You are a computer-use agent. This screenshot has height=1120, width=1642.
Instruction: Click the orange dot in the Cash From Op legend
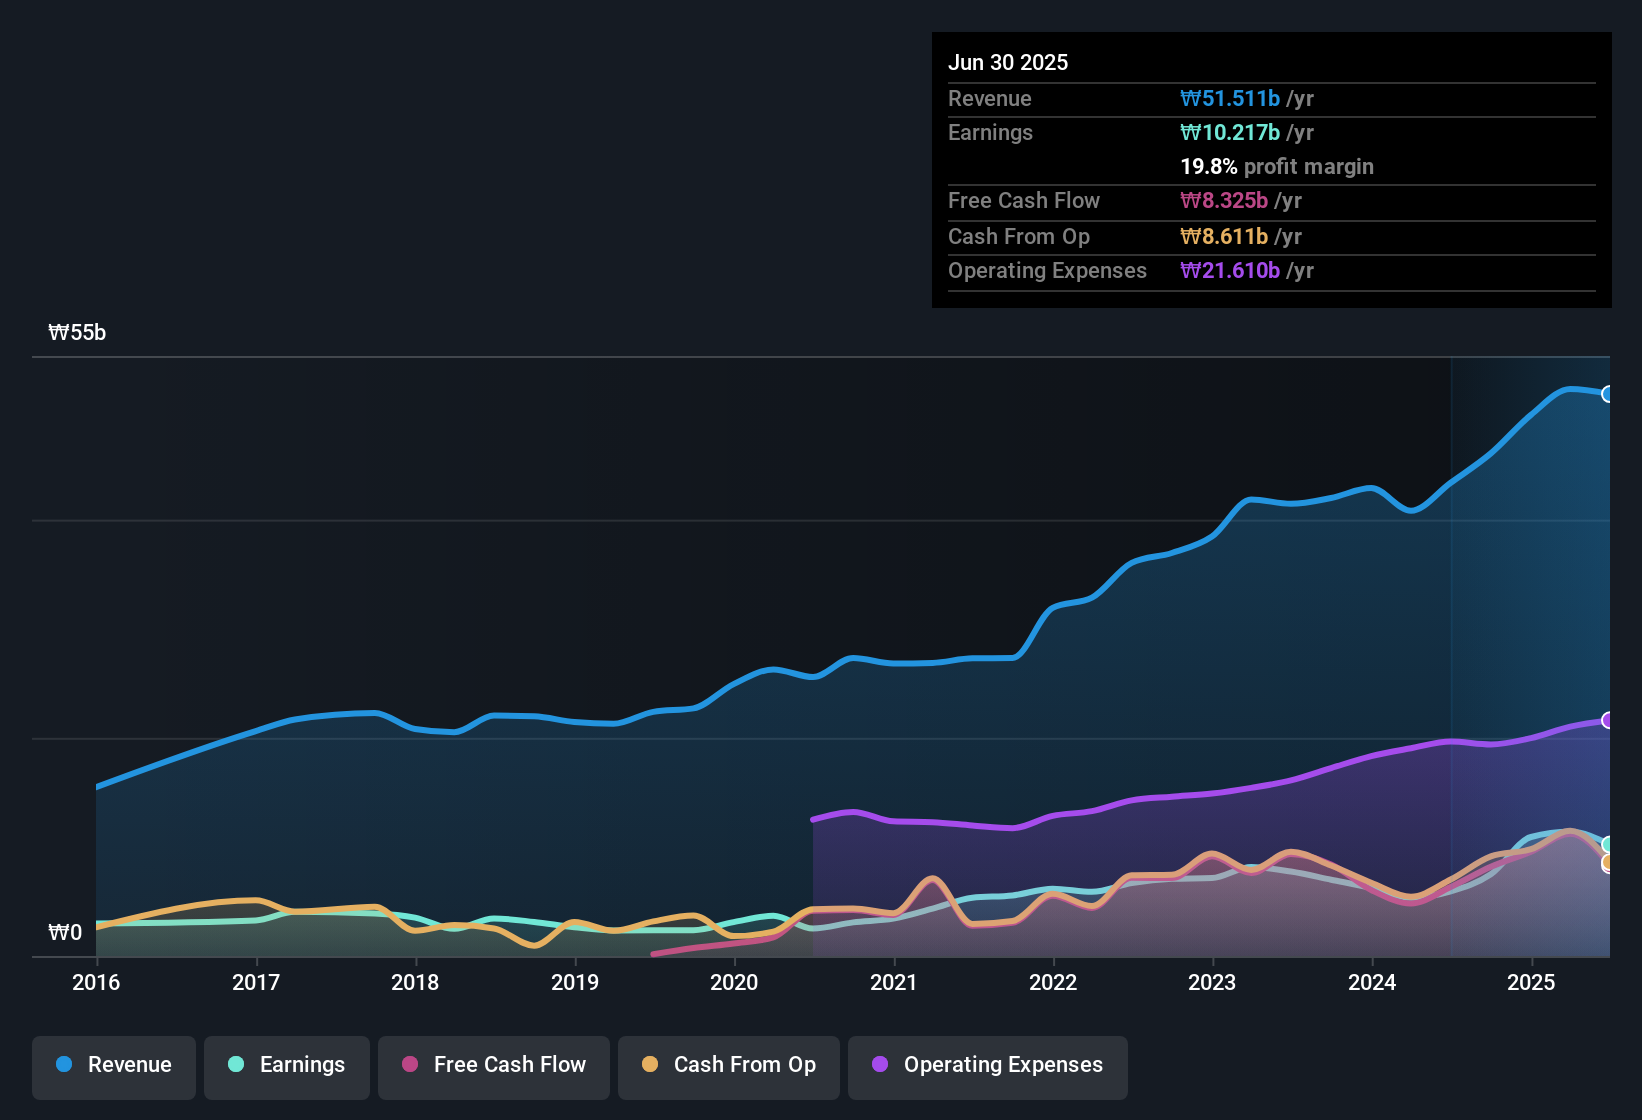point(650,1065)
